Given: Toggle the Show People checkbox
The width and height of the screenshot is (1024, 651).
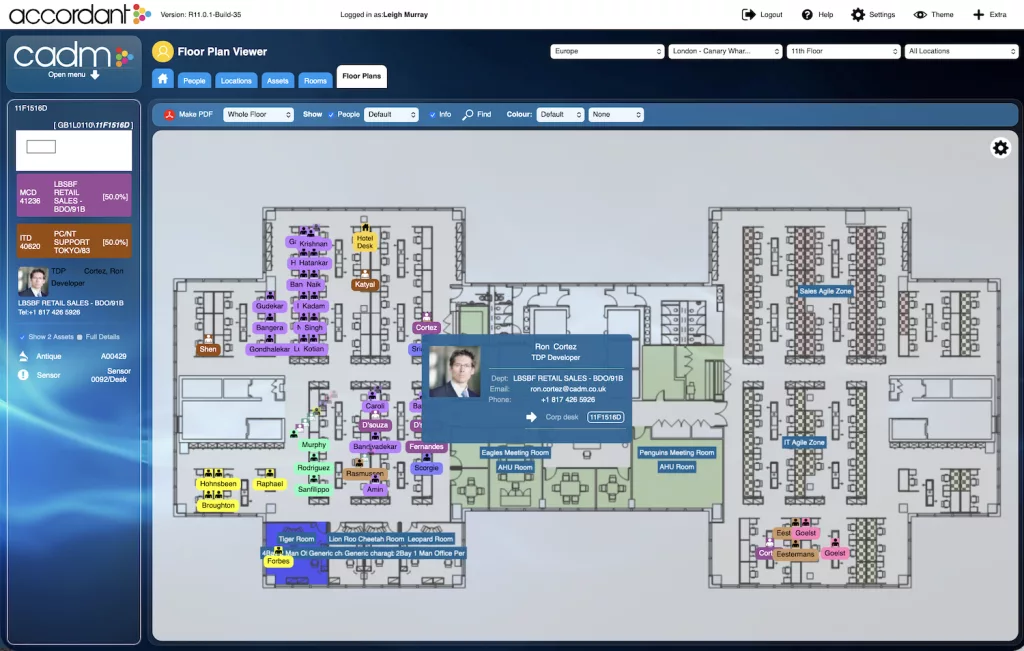Looking at the screenshot, I should 330,115.
